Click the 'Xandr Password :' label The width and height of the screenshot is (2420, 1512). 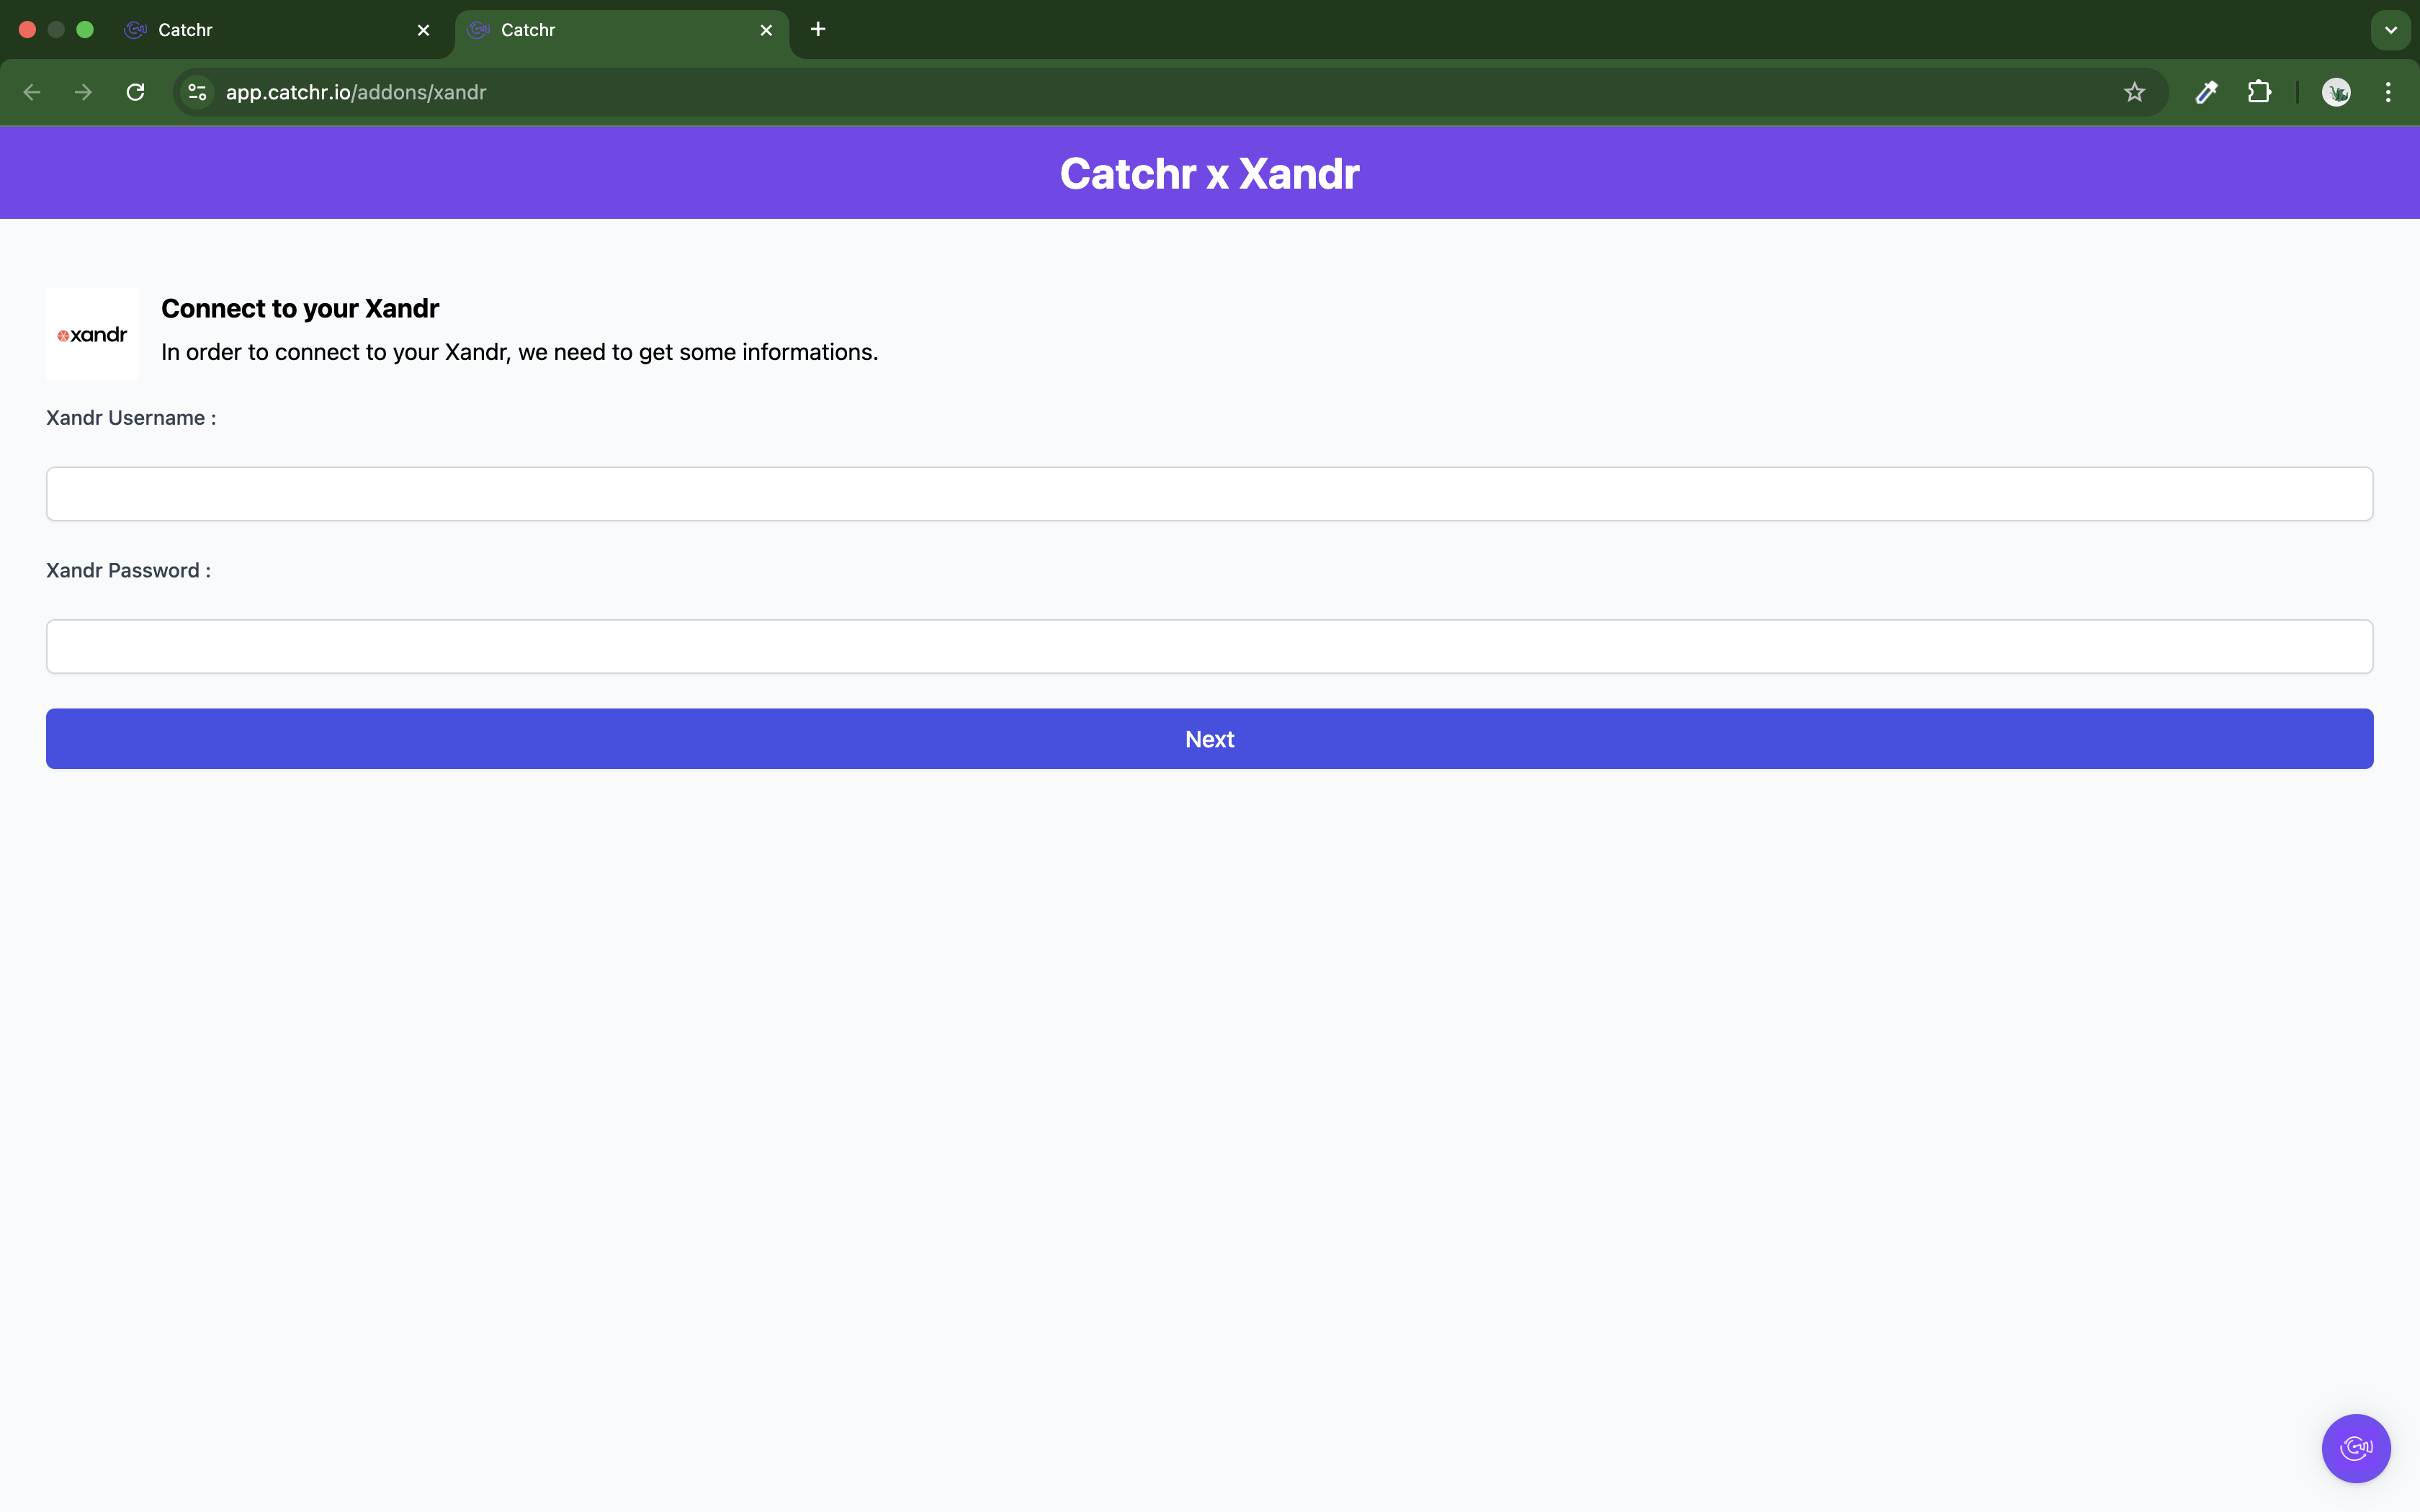128,570
